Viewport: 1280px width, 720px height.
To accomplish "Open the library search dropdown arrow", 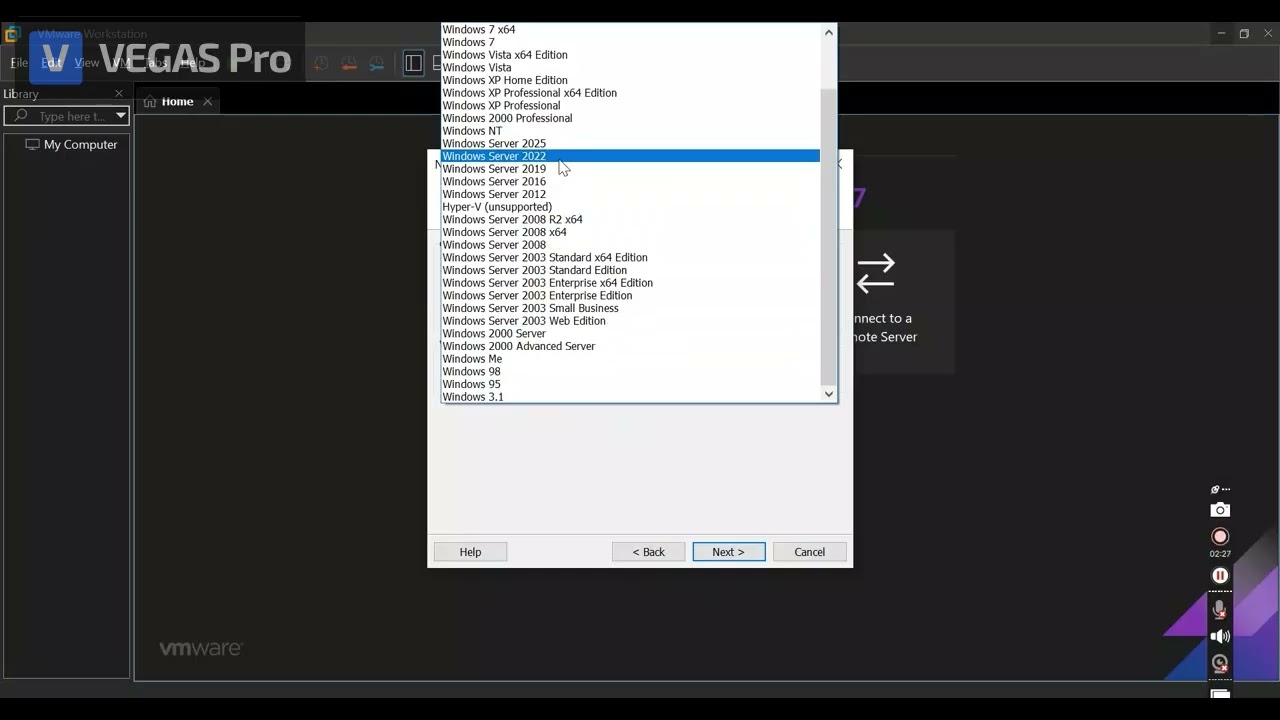I will pyautogui.click(x=120, y=116).
